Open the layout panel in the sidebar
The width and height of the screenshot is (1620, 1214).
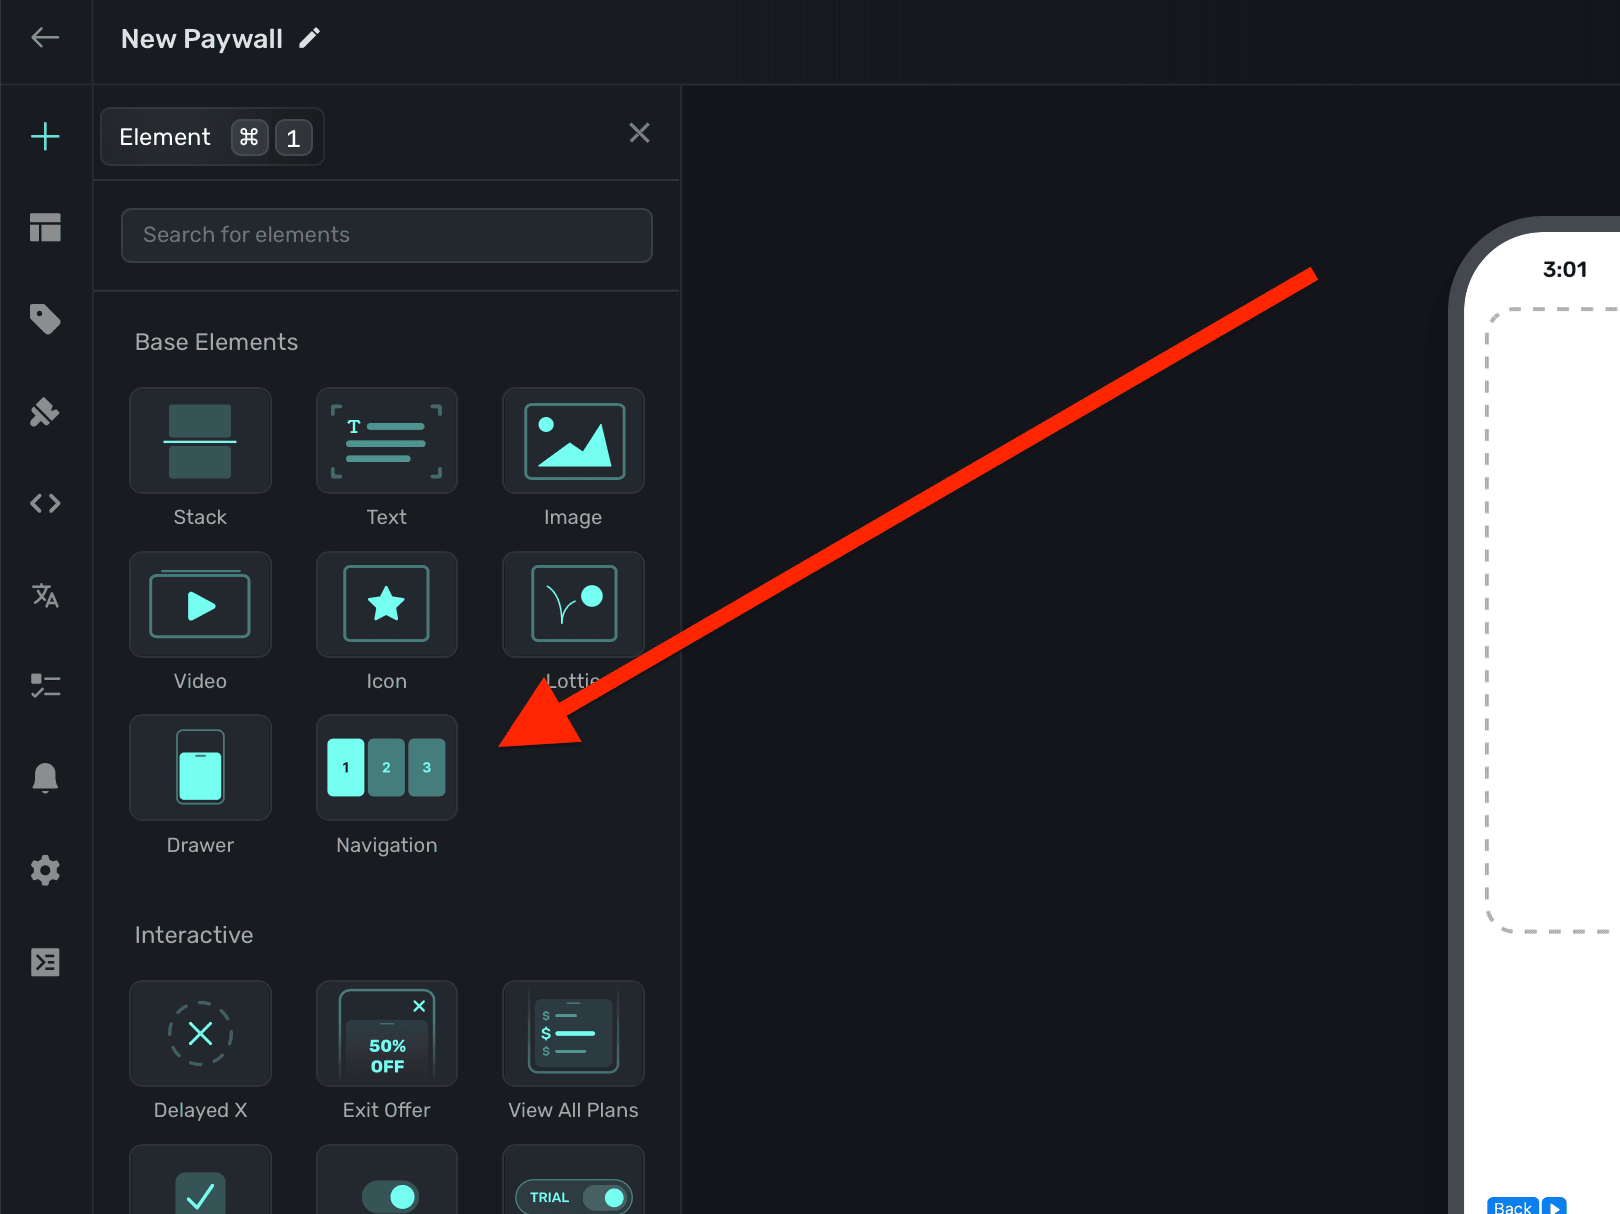45,228
